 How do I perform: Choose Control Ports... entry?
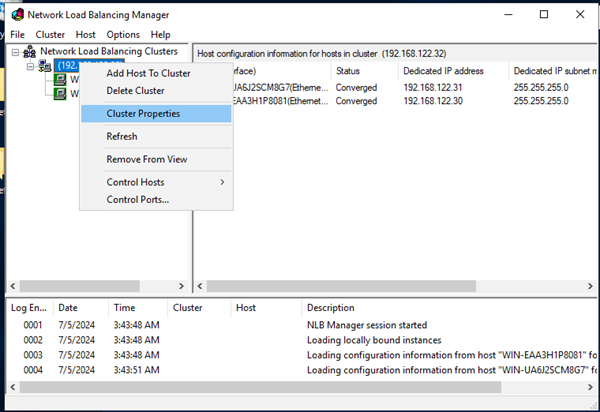point(156,200)
